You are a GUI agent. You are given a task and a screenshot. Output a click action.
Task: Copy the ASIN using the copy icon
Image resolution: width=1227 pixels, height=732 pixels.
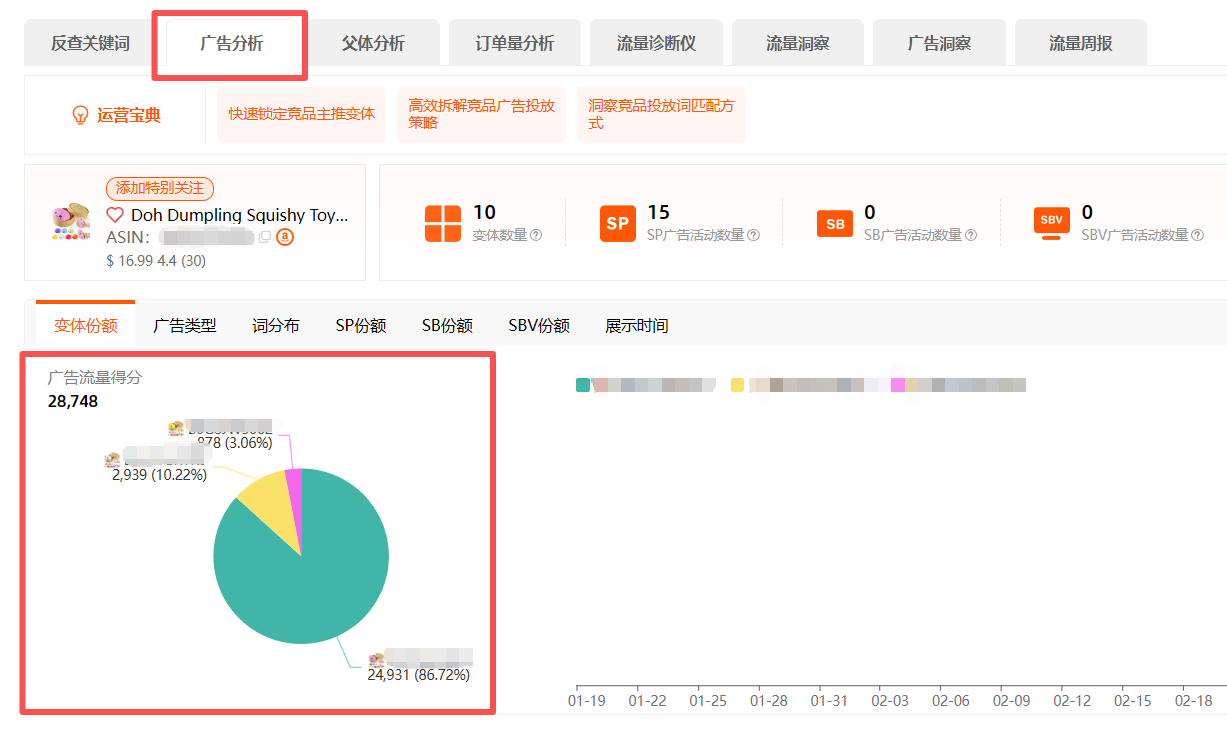265,237
